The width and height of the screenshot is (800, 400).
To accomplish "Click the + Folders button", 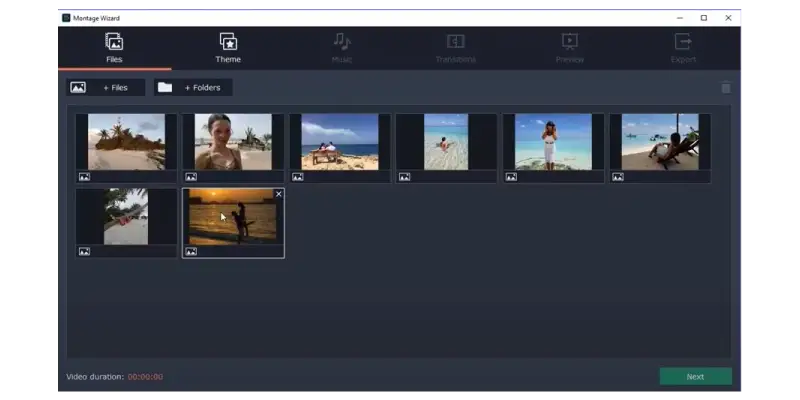I will click(x=194, y=88).
